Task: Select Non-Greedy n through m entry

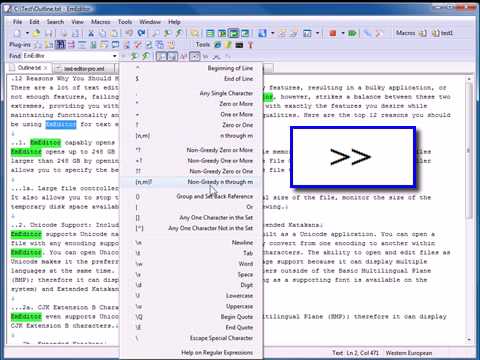Action: tap(192, 182)
